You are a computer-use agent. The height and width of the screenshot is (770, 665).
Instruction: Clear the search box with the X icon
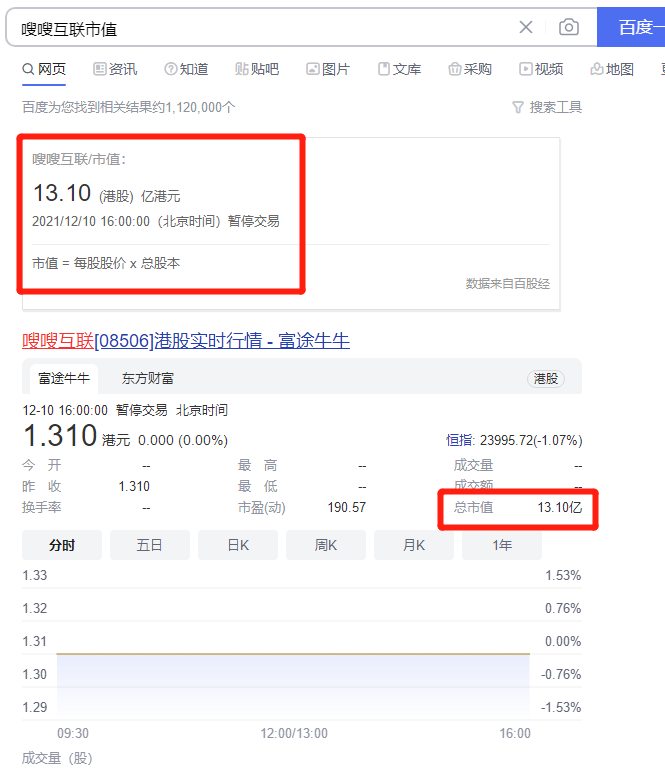coord(526,27)
